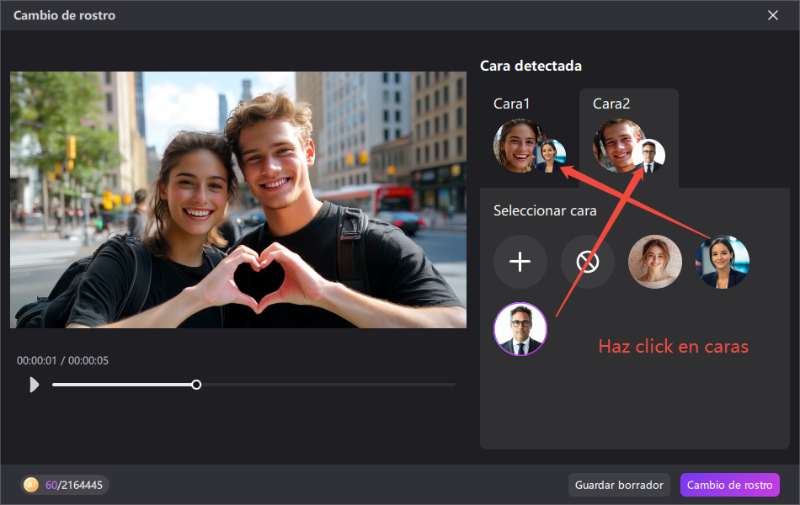Open the Cara2 detected face tab
Viewport: 800px width, 505px height.
(x=629, y=138)
